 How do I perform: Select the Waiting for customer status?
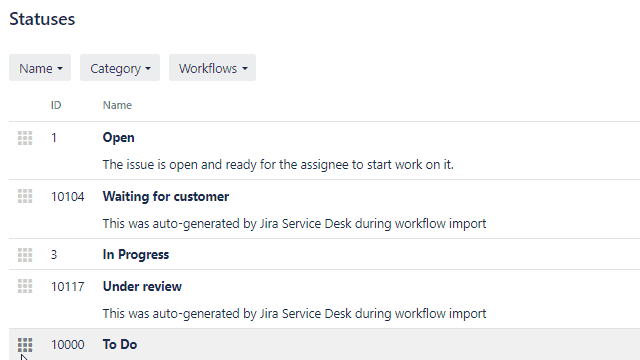[x=166, y=196]
